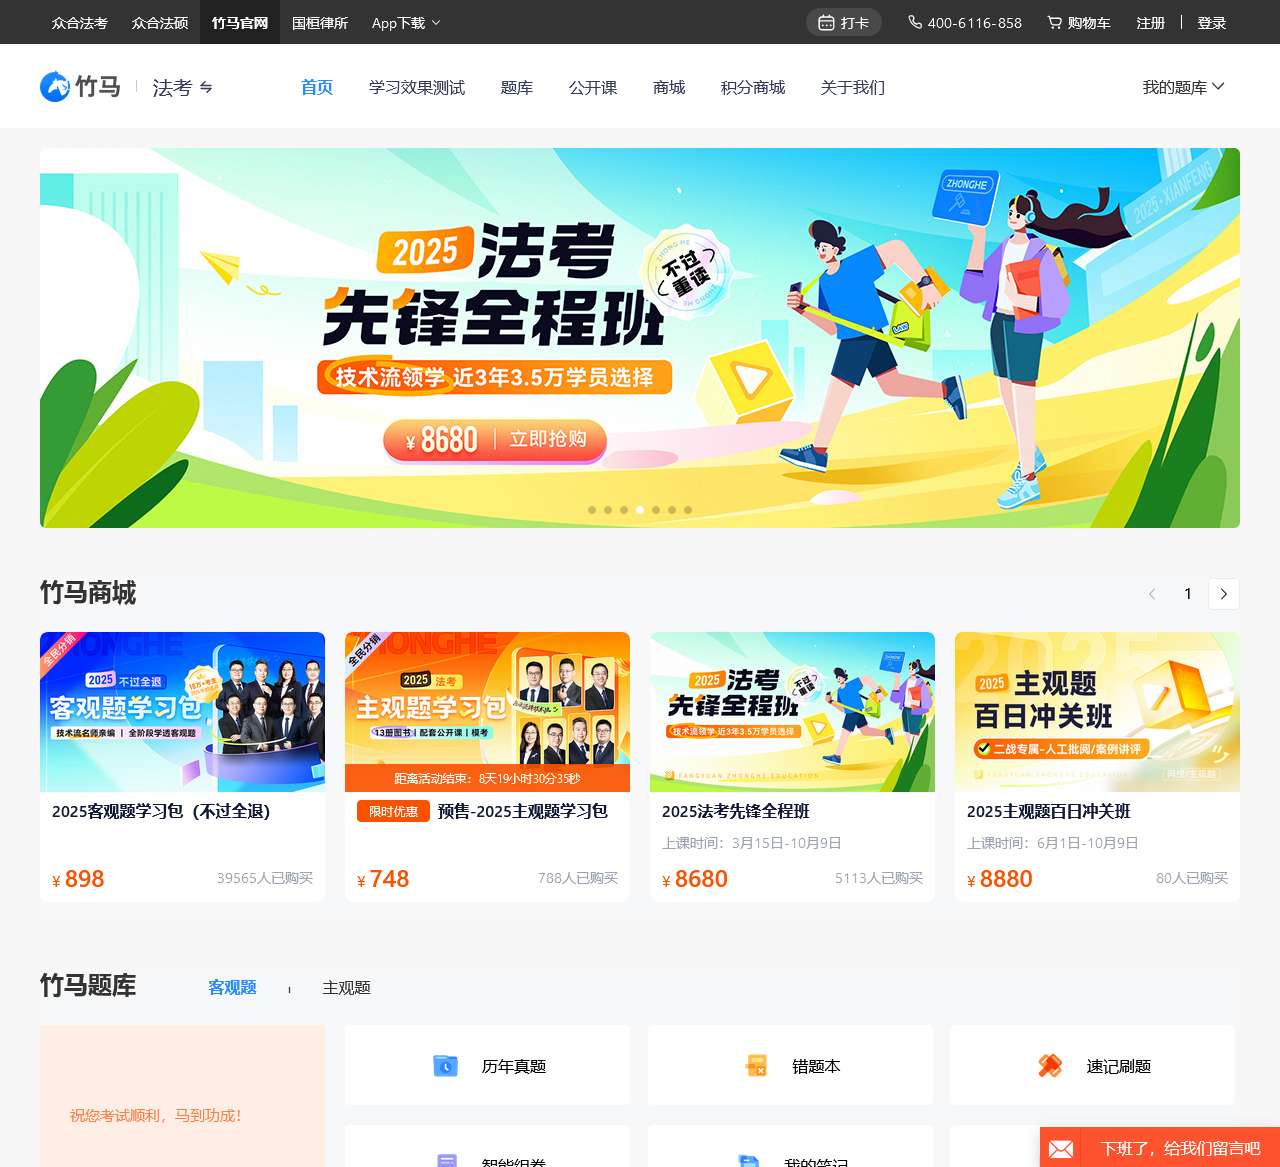Open the 速记刷题 icon

point(1050,1066)
